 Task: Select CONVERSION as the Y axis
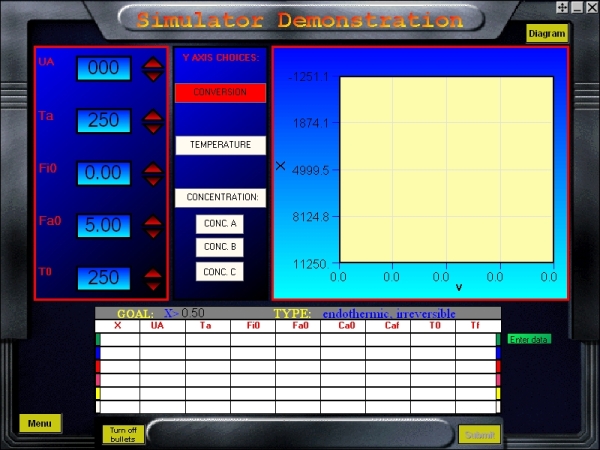[220, 92]
